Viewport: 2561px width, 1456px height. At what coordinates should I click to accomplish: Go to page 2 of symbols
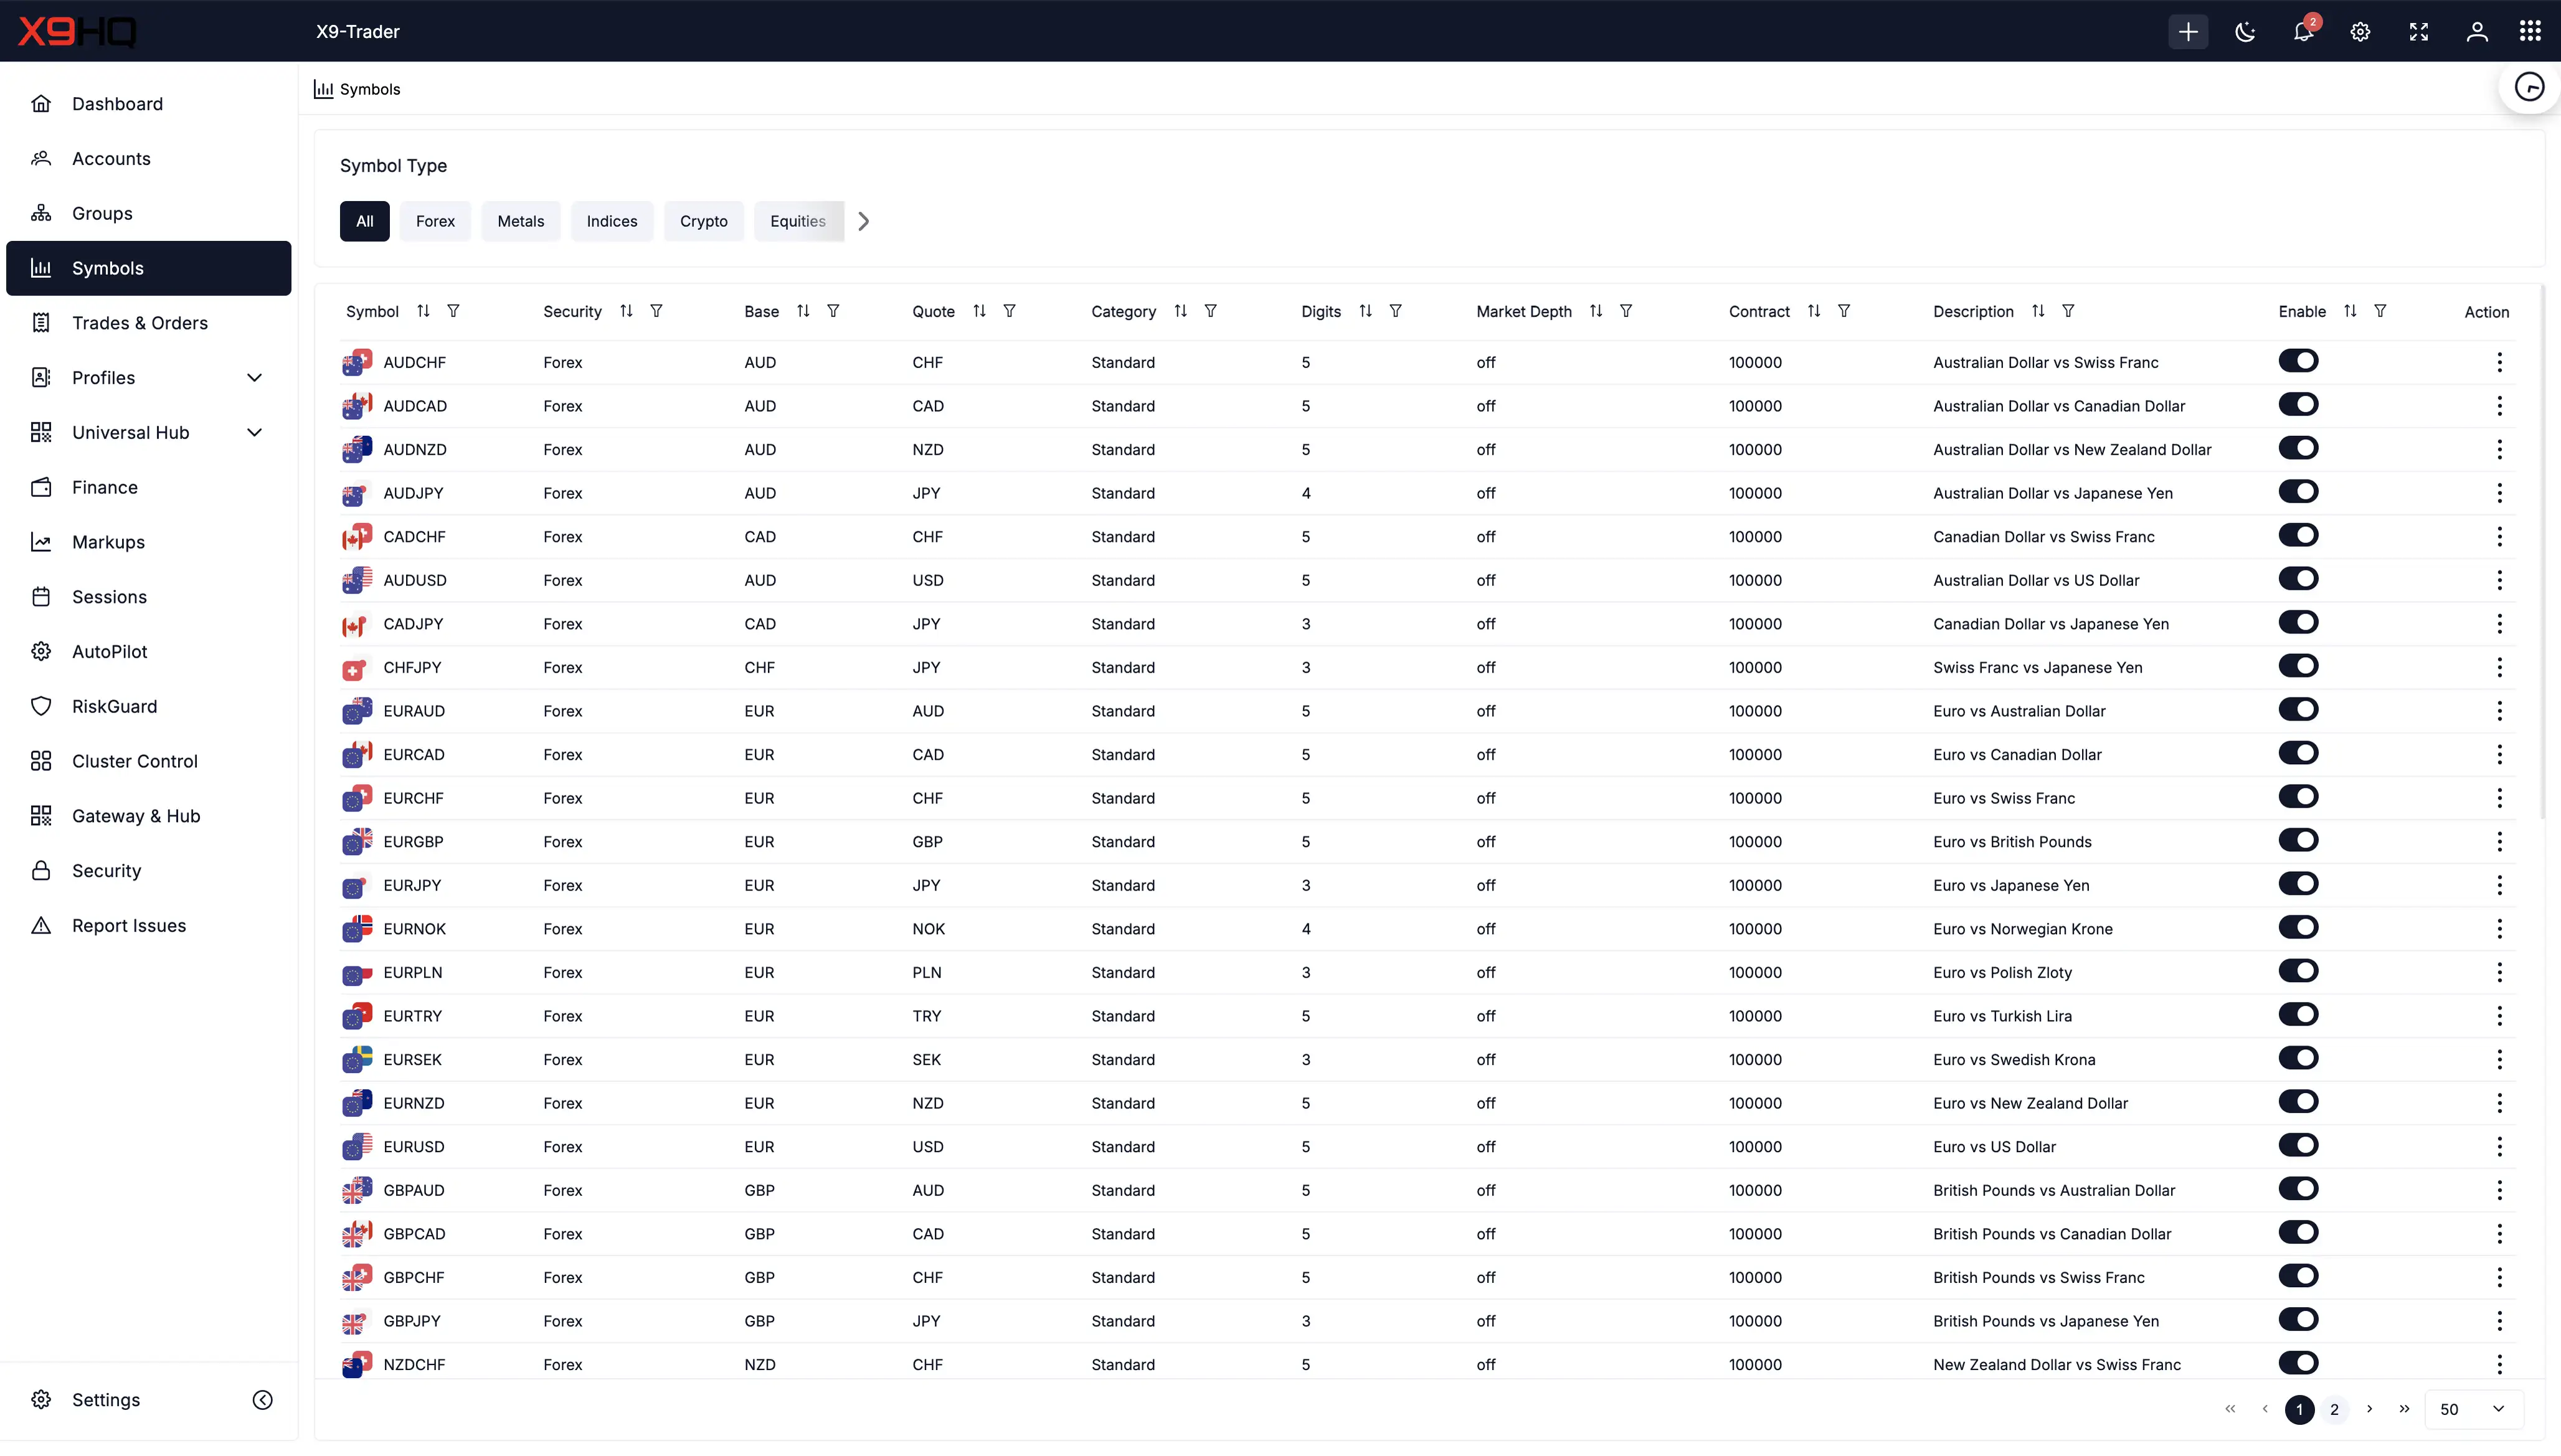(2334, 1409)
